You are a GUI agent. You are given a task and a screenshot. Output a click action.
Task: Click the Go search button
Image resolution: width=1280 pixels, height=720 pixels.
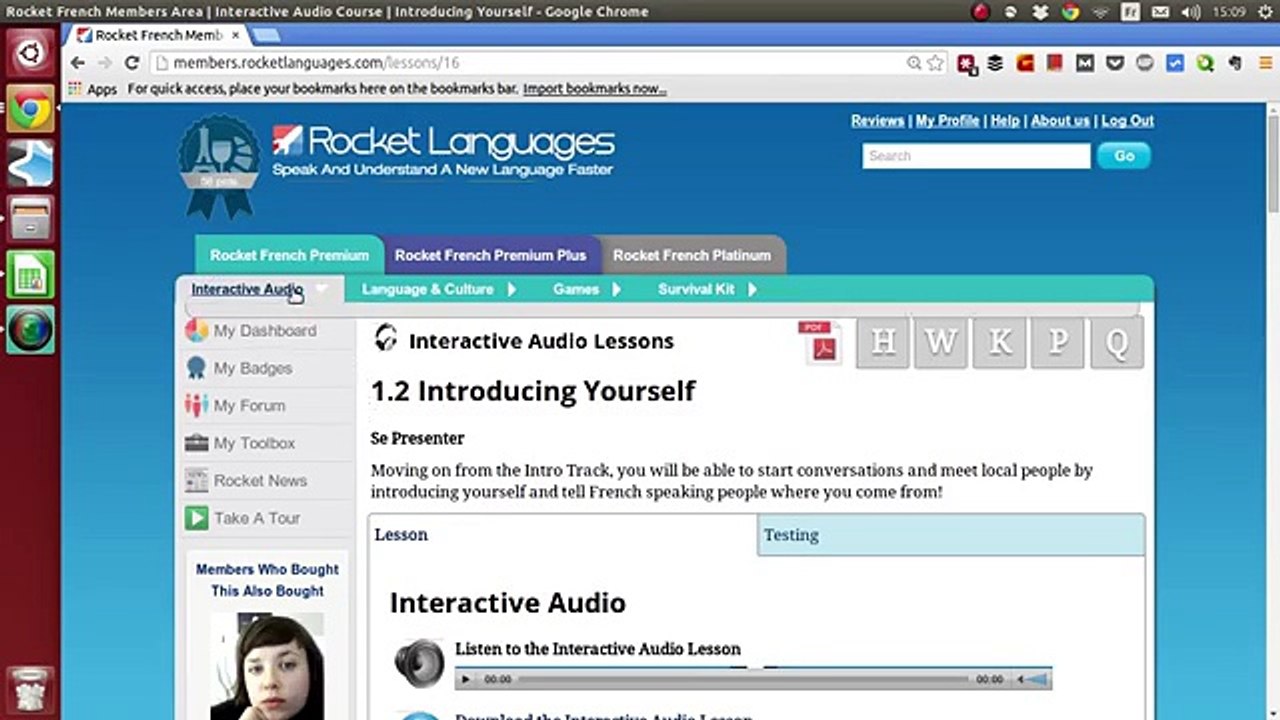click(x=1124, y=156)
